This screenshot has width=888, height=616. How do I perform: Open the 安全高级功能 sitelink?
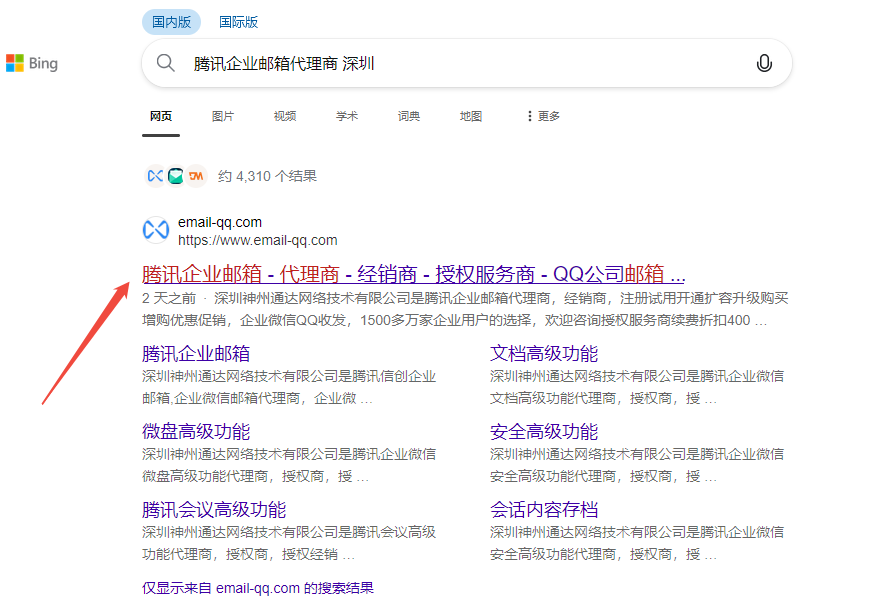[x=544, y=432]
